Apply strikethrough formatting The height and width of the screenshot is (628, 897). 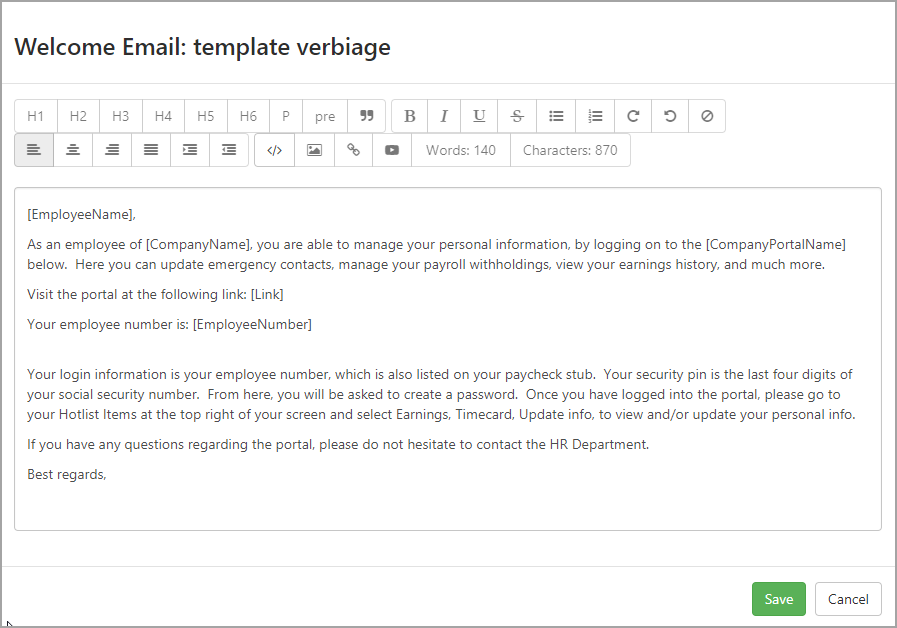tap(517, 116)
